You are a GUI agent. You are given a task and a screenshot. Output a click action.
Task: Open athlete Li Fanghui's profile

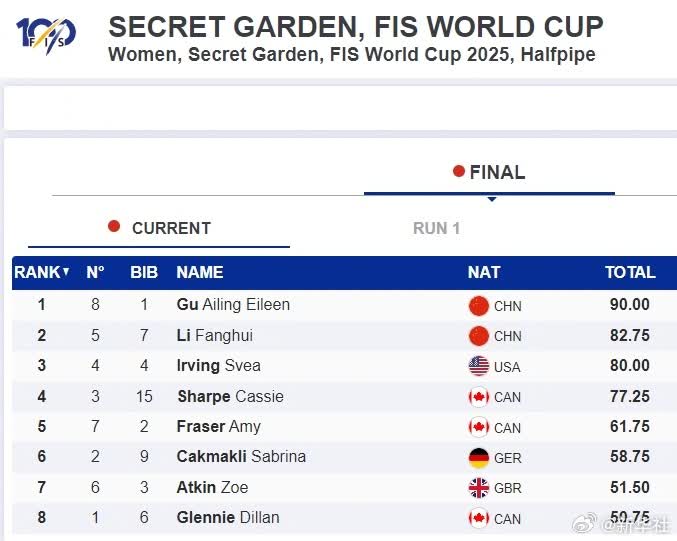pyautogui.click(x=214, y=335)
